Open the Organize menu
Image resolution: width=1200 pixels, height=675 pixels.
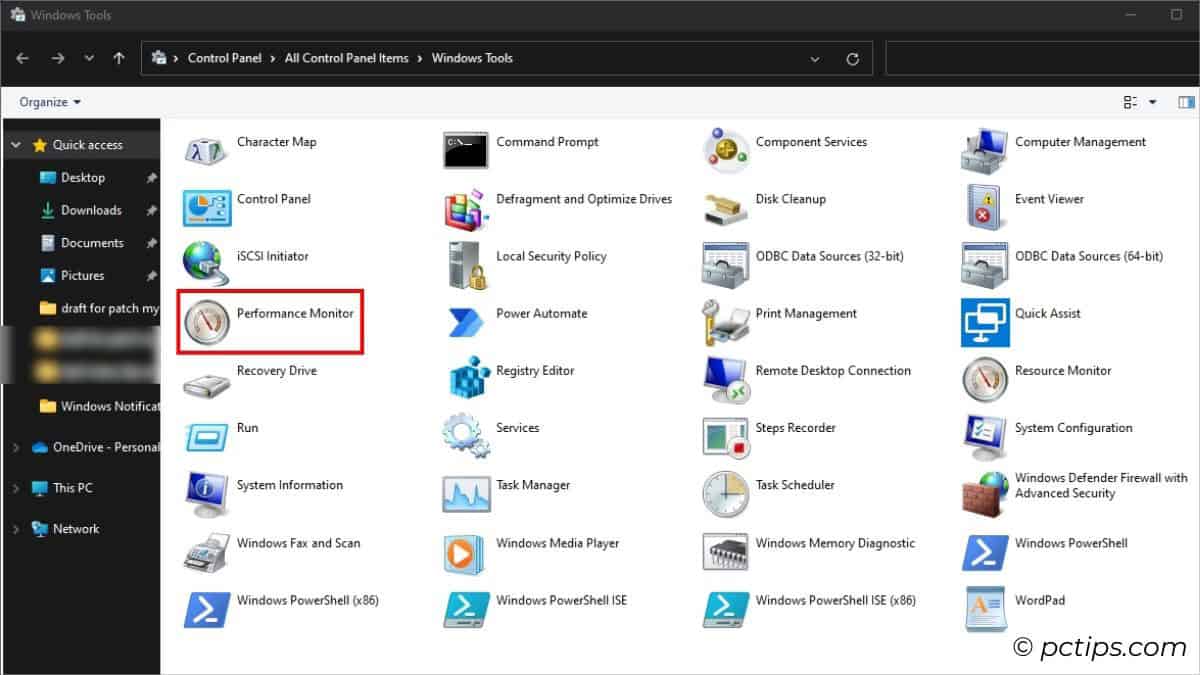click(50, 102)
